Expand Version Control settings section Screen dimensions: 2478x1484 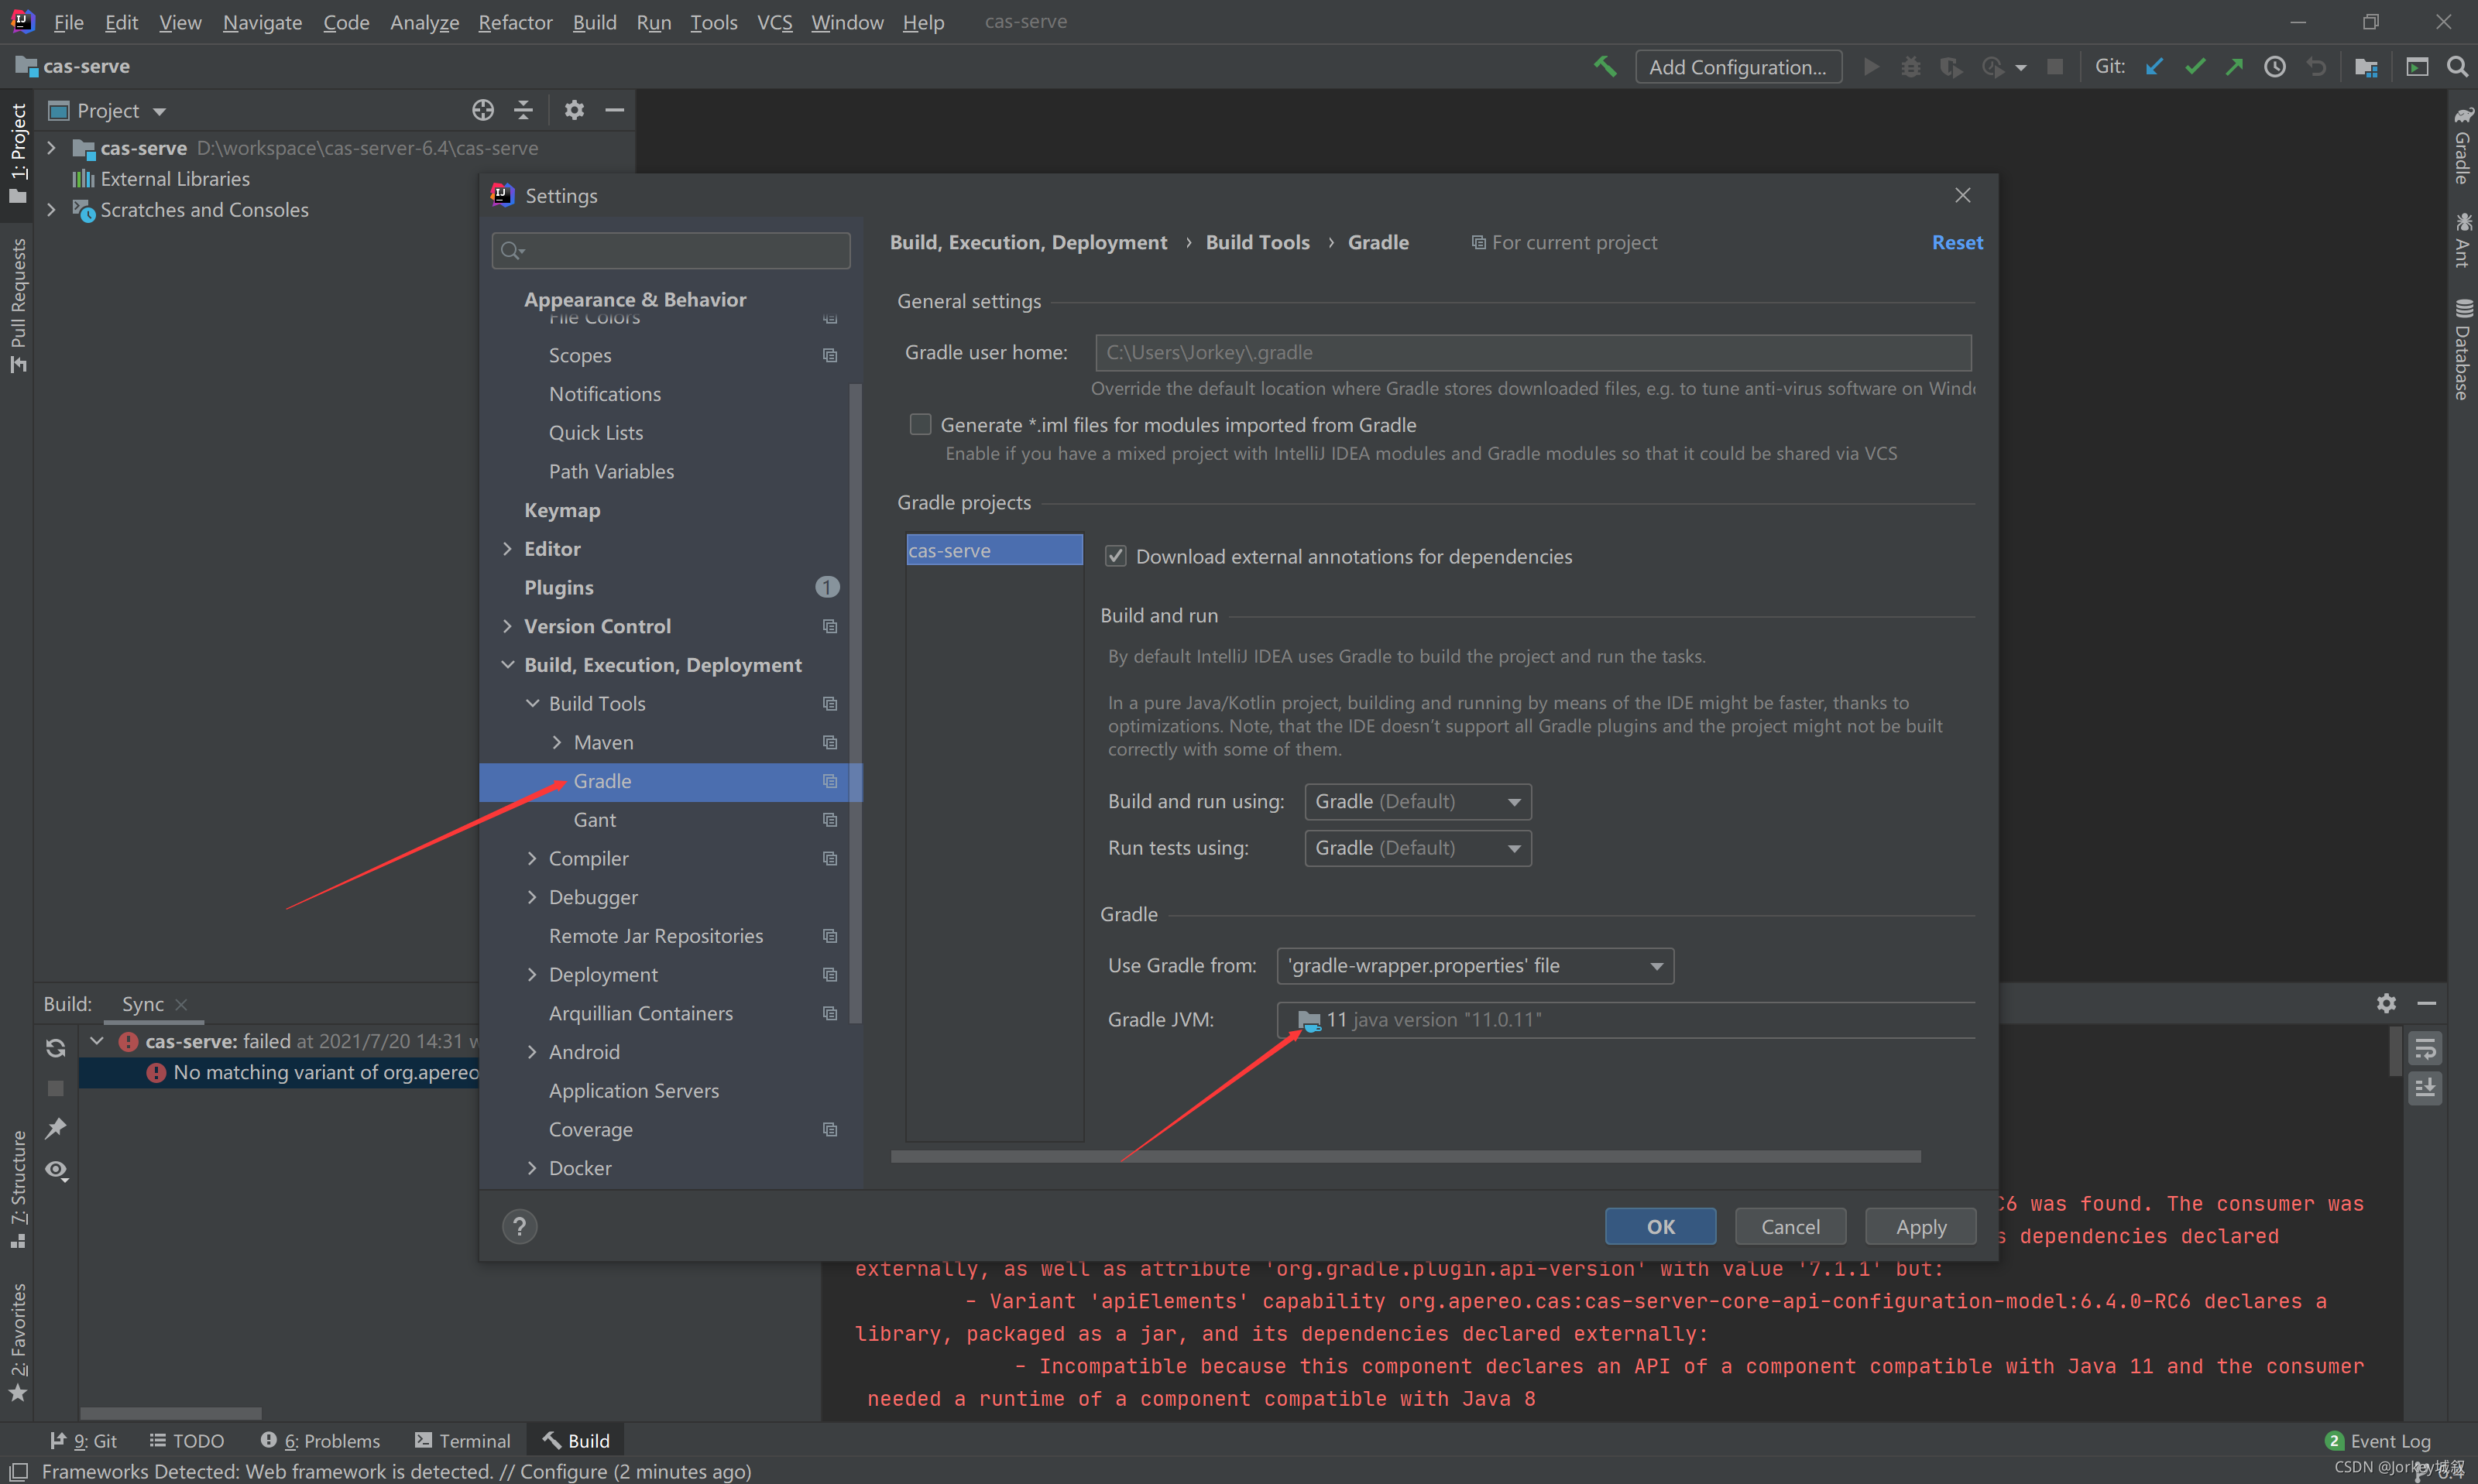[x=507, y=626]
